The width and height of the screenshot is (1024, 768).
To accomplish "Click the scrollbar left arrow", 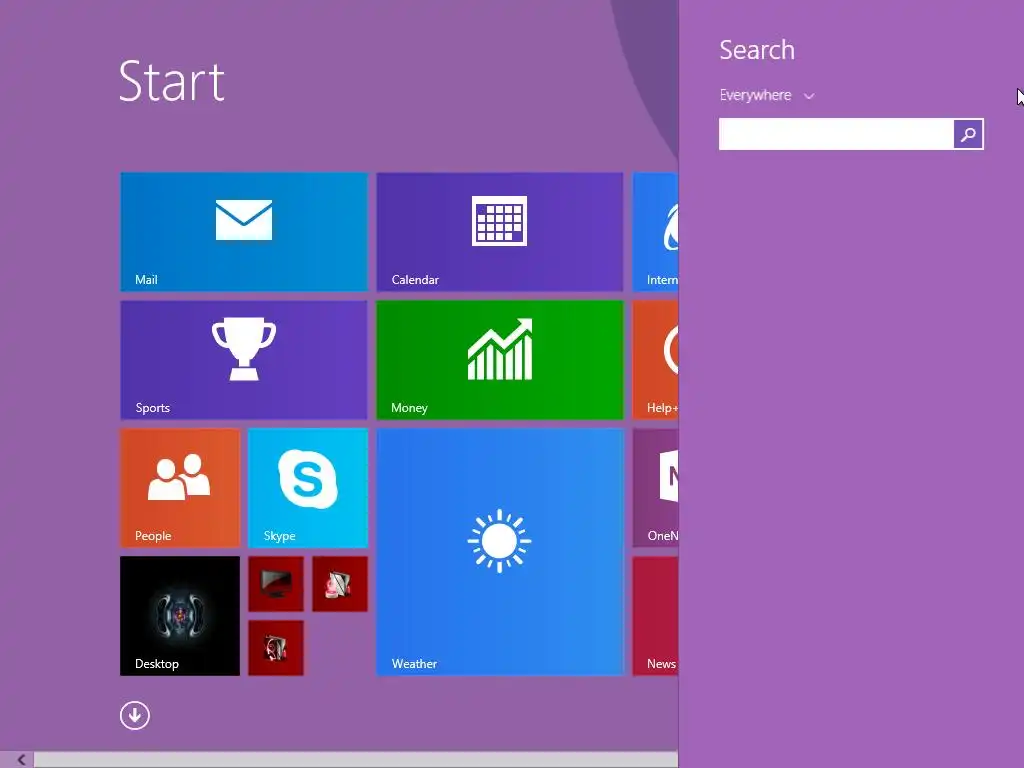I will coord(22,760).
